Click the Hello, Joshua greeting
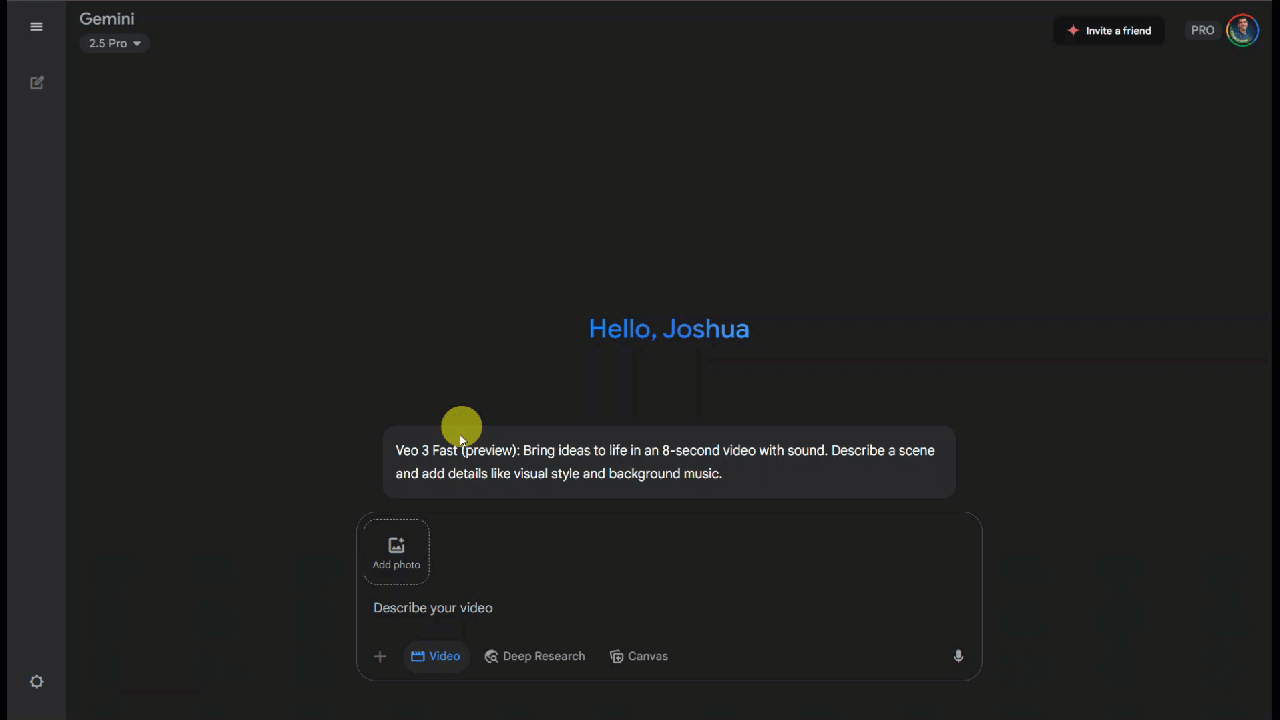Screen dimensions: 1280x720 pos(669,329)
